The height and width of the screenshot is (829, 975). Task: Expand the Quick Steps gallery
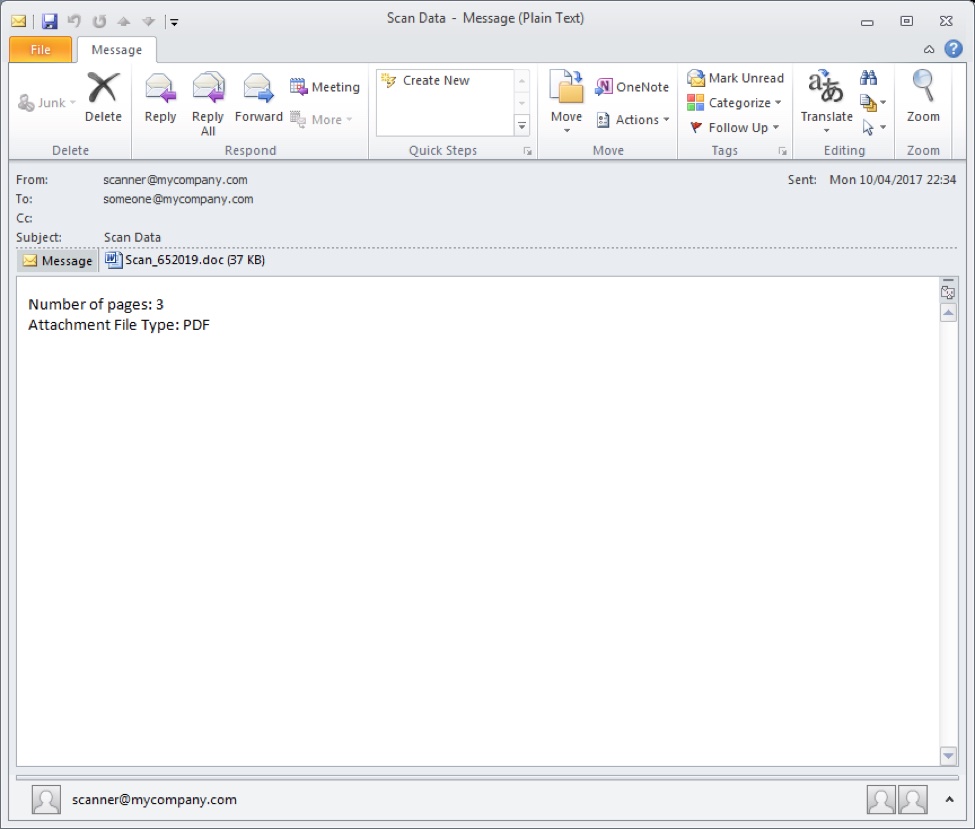click(522, 126)
